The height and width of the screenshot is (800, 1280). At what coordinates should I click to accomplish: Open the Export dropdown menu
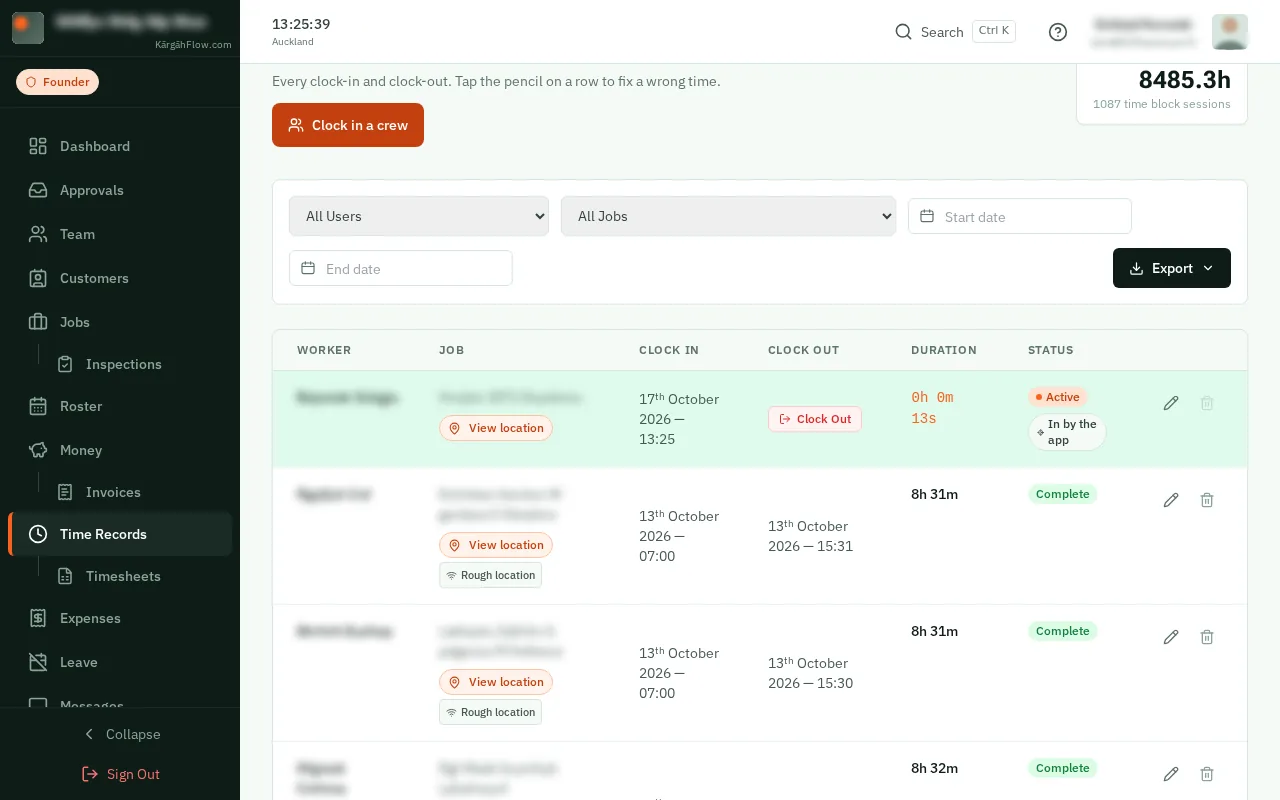(x=1172, y=268)
